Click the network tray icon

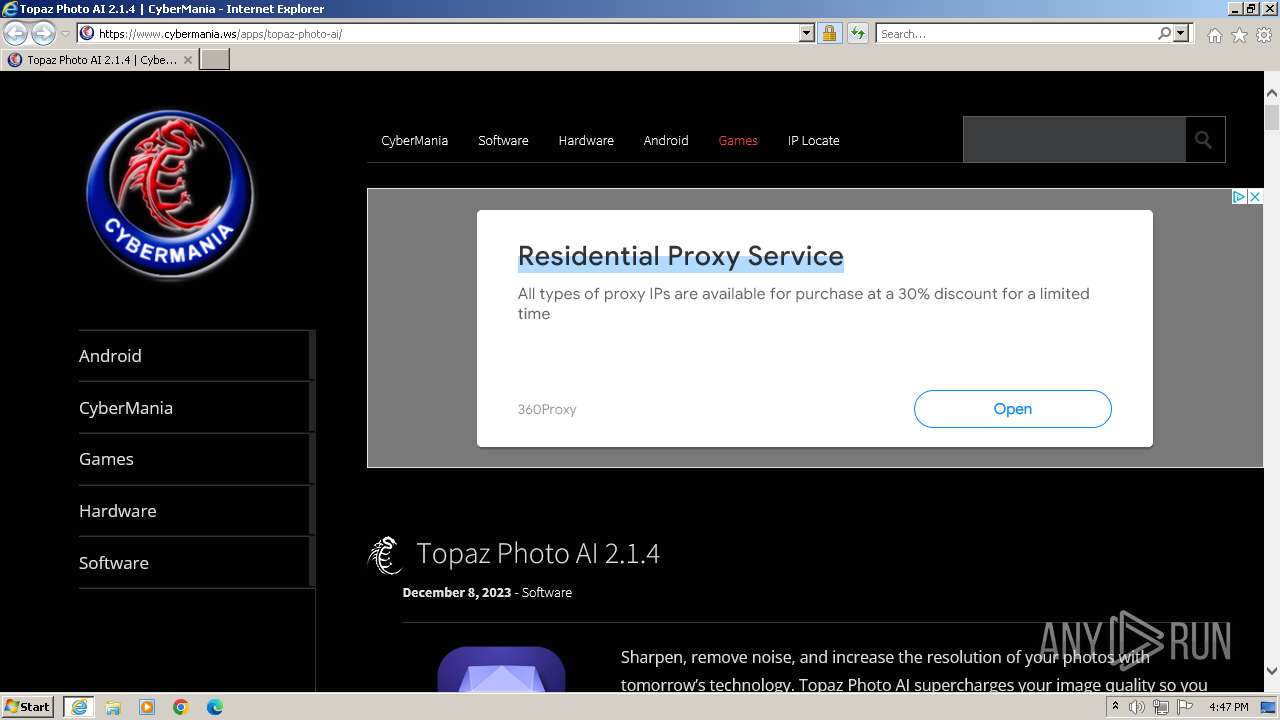(1161, 707)
